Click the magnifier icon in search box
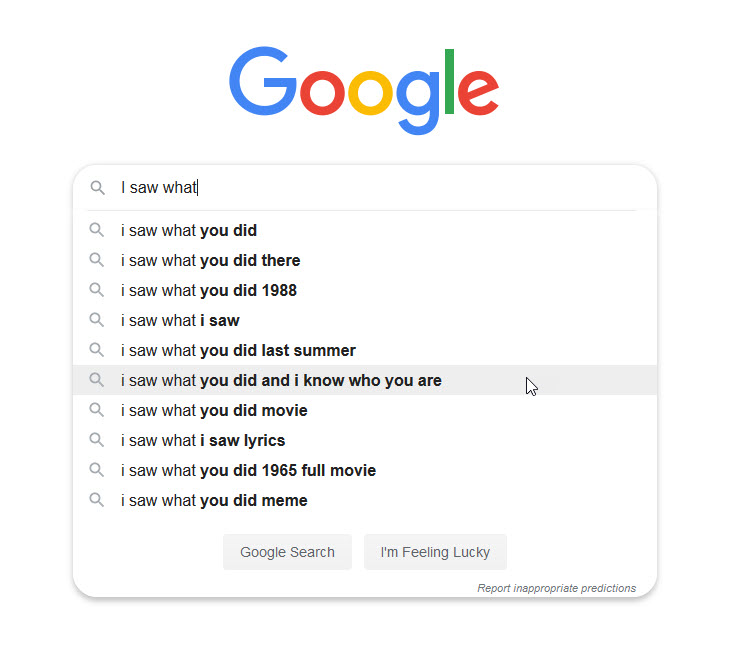 tap(97, 188)
